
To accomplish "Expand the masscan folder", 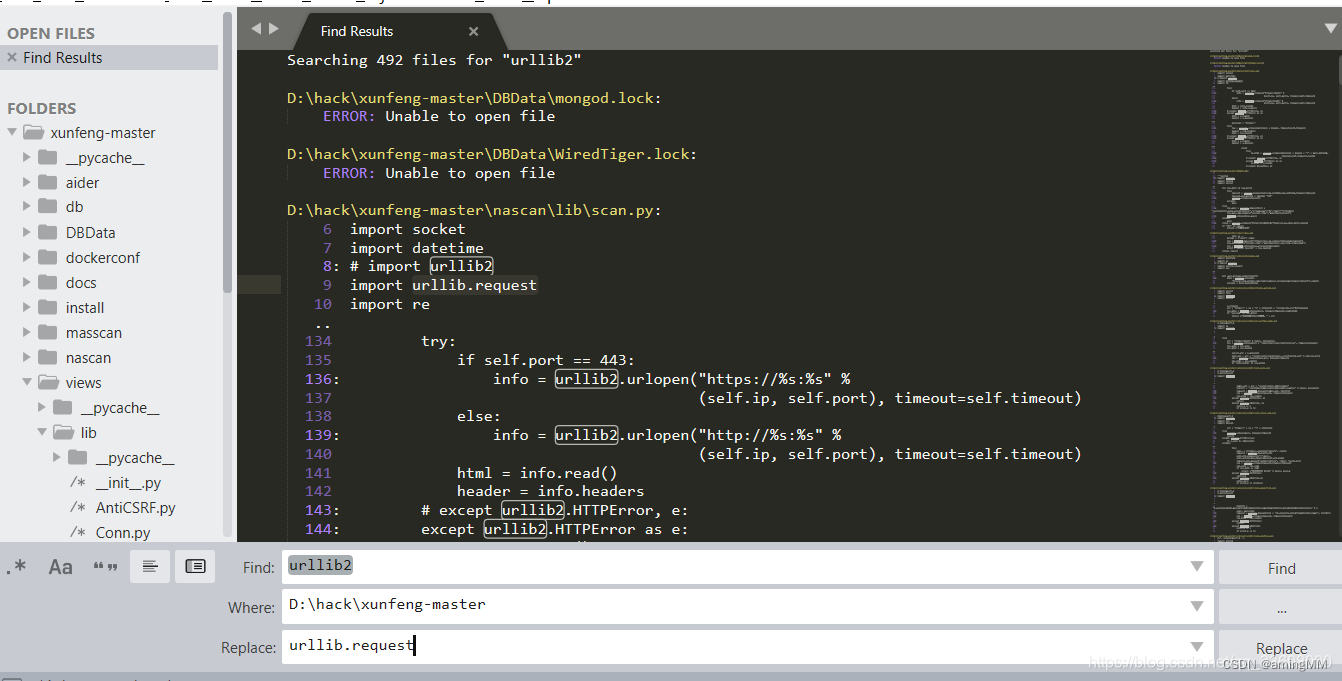I will tap(27, 333).
